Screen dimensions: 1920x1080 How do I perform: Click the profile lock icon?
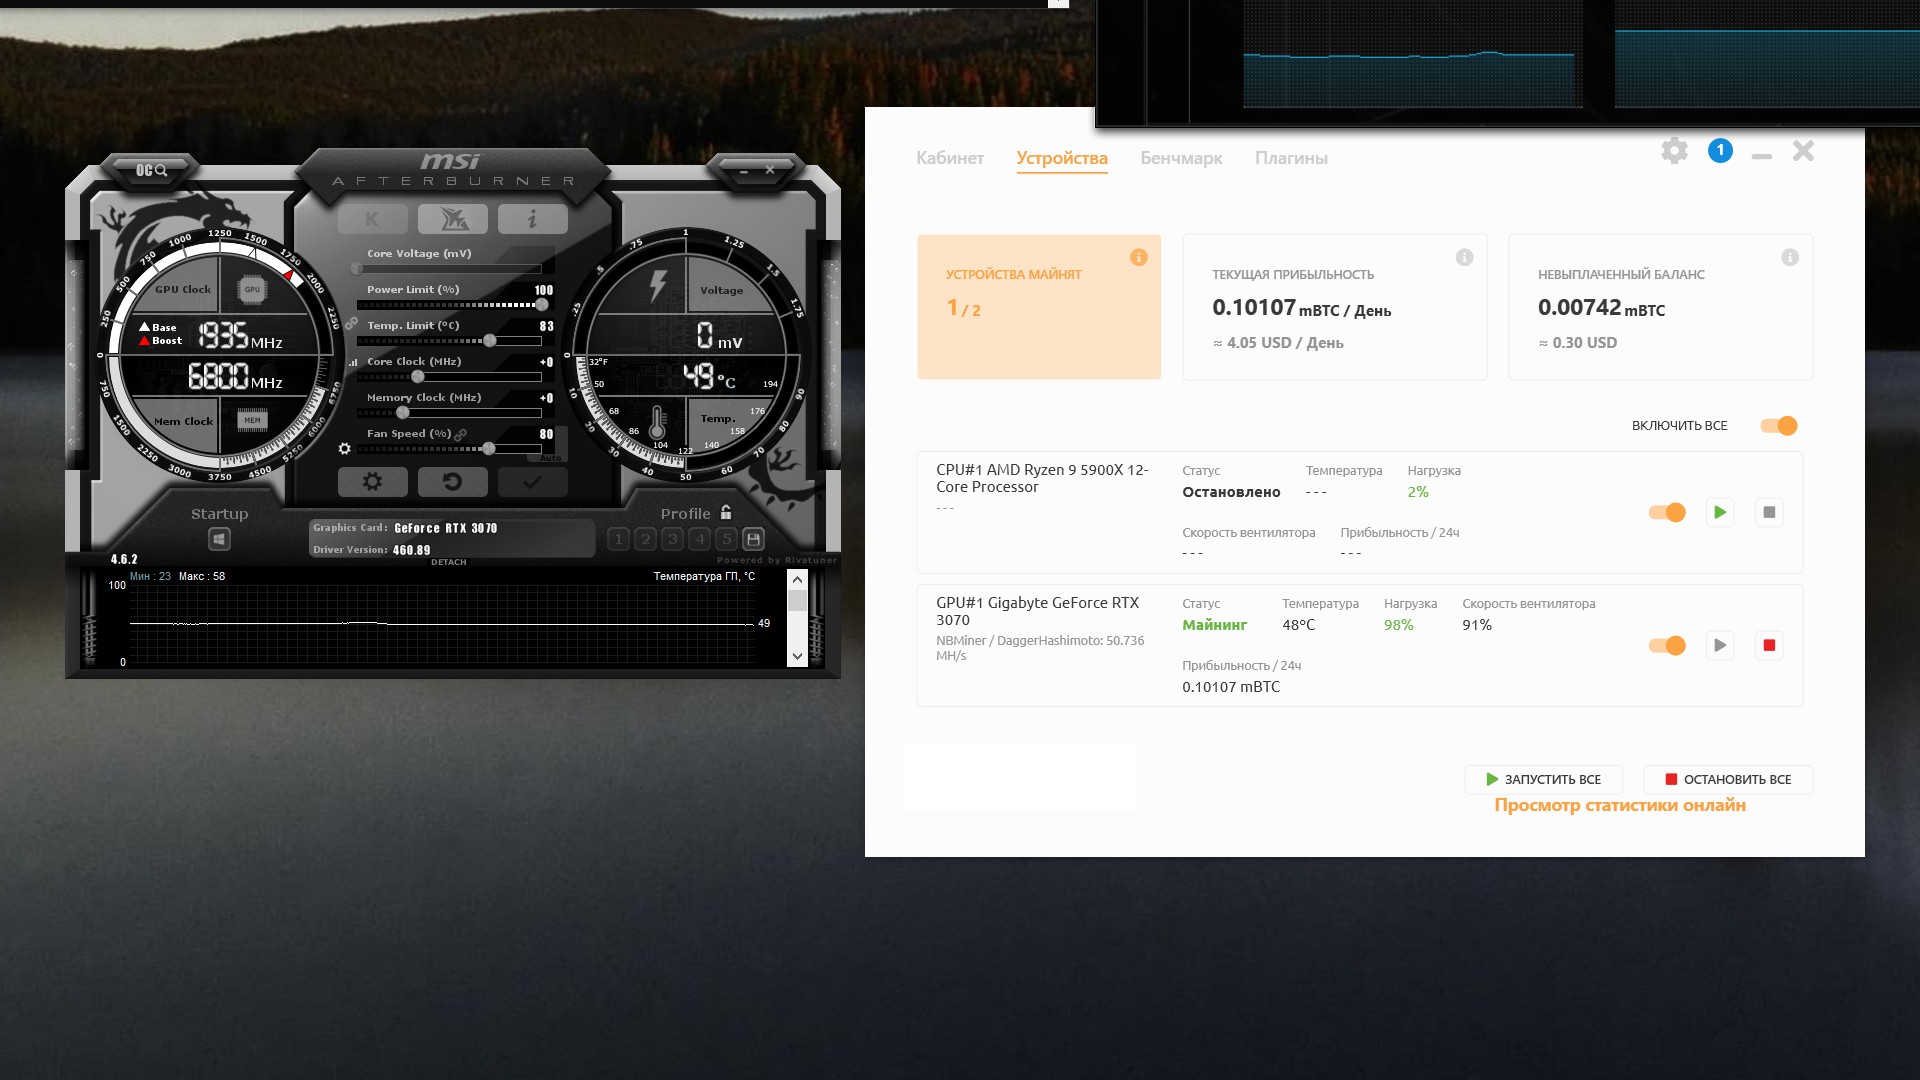[x=726, y=512]
